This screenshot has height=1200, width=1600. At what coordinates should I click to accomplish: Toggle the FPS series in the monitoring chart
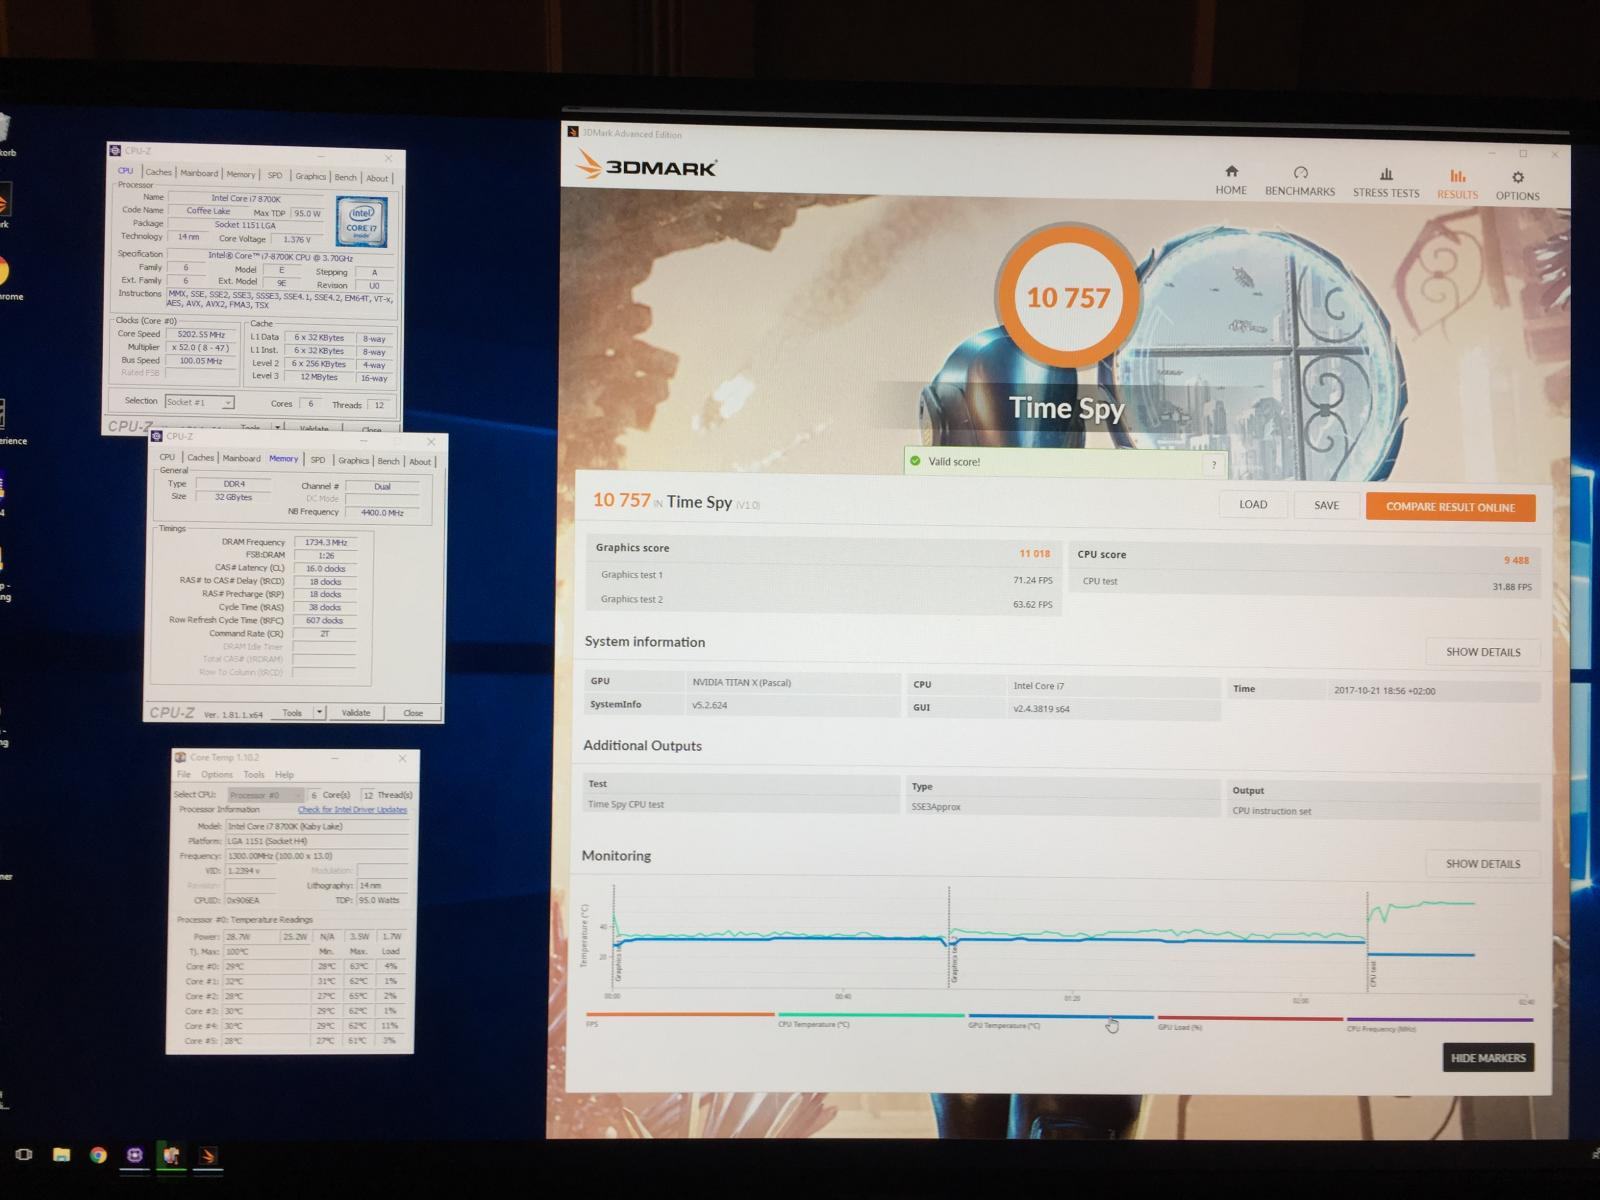pos(679,1018)
